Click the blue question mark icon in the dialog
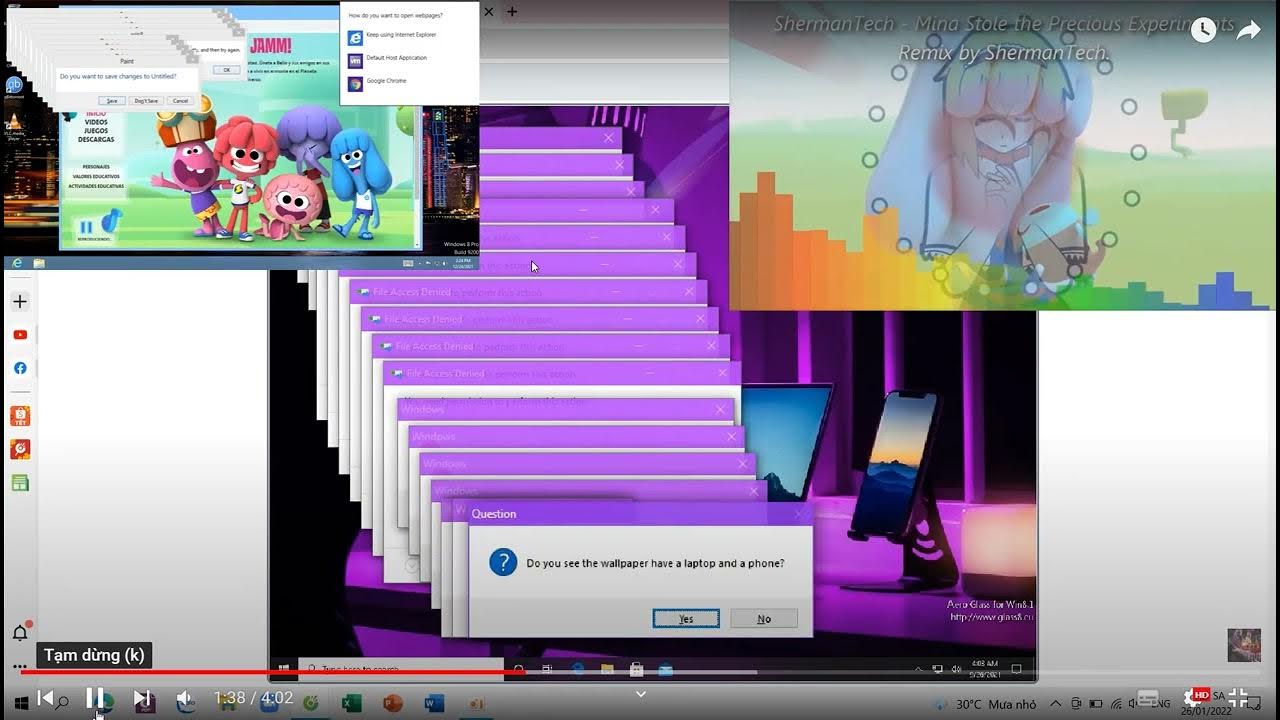1280x720 pixels. point(502,562)
